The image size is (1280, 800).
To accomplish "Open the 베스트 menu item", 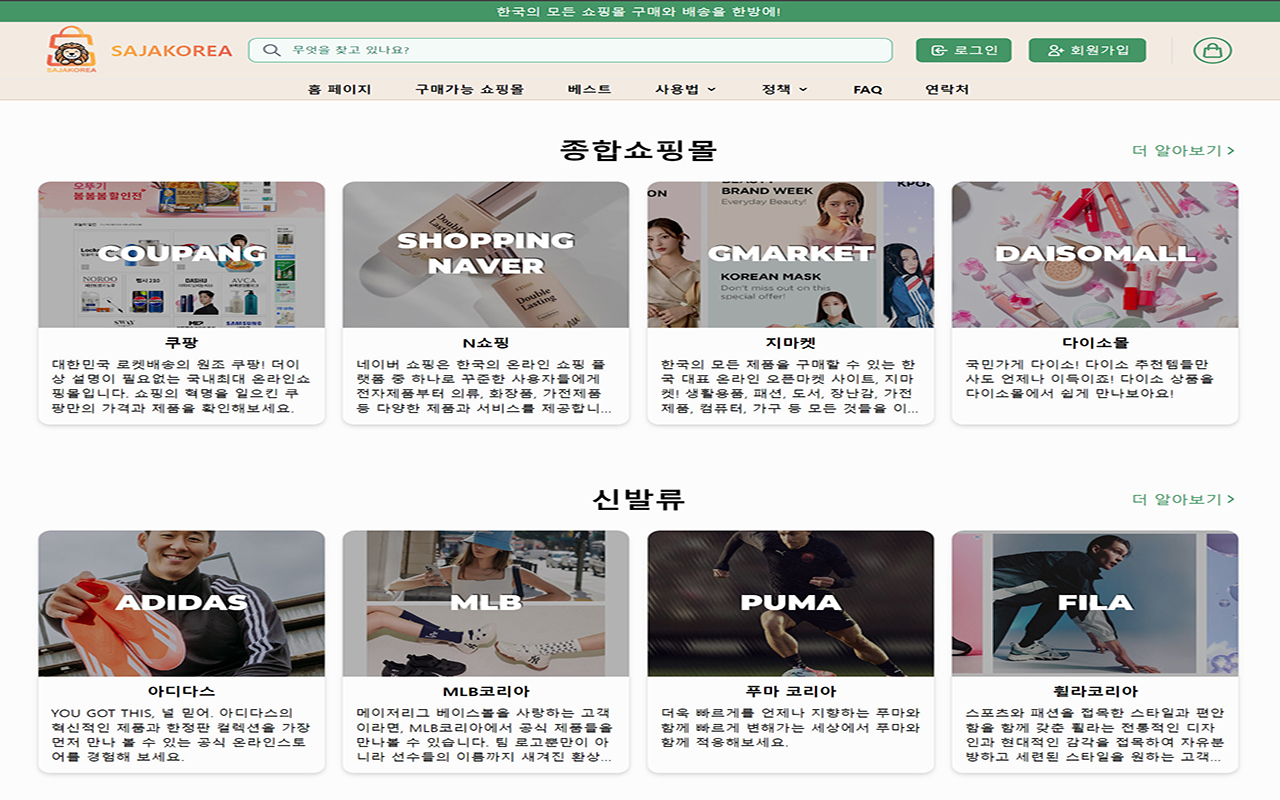I will [x=589, y=89].
